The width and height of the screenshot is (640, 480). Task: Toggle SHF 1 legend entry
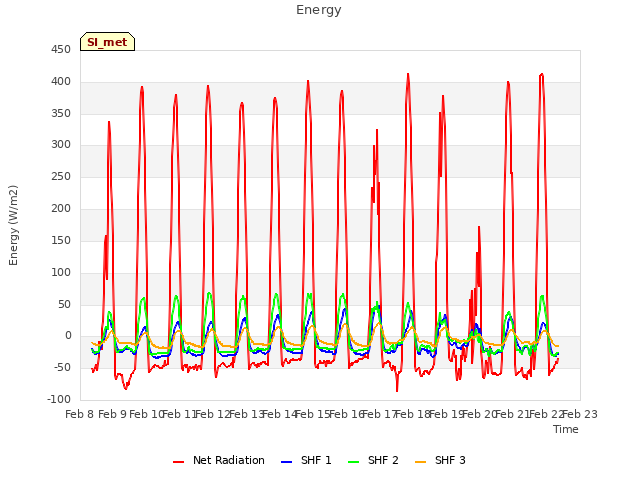point(306,460)
